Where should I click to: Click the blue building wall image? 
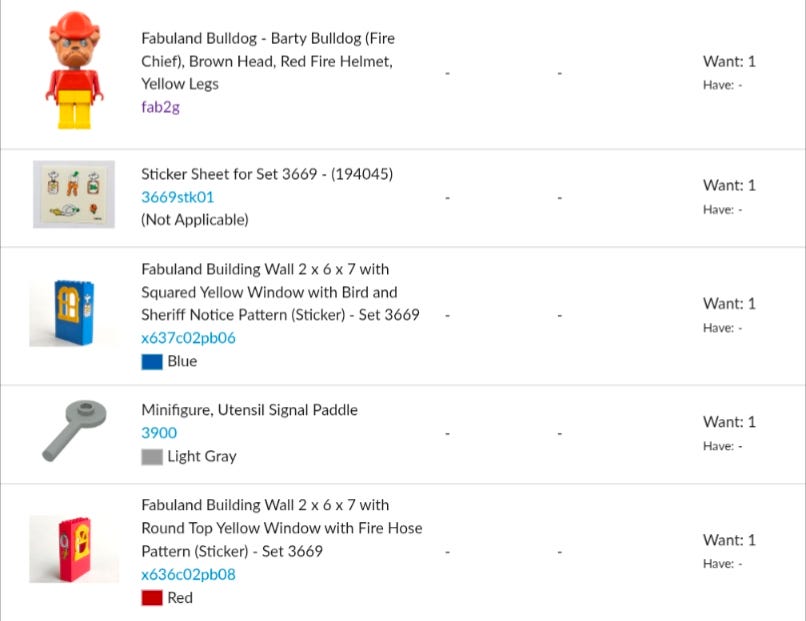[x=73, y=313]
